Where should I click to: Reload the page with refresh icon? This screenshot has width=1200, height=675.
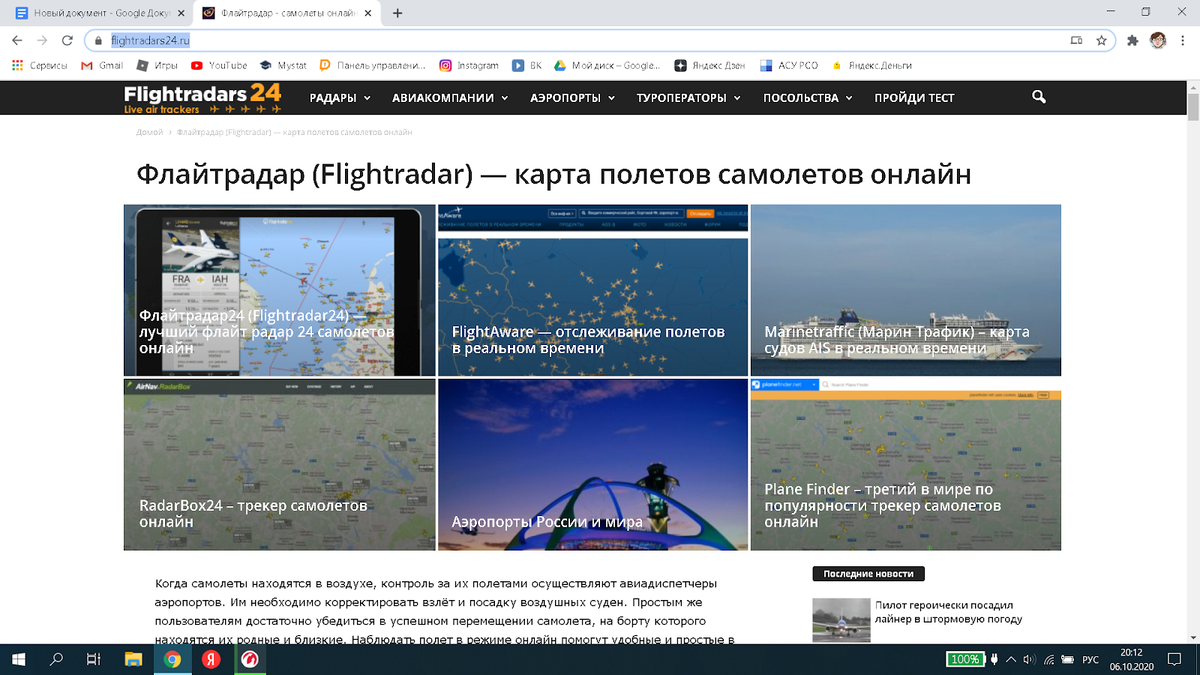tap(67, 41)
